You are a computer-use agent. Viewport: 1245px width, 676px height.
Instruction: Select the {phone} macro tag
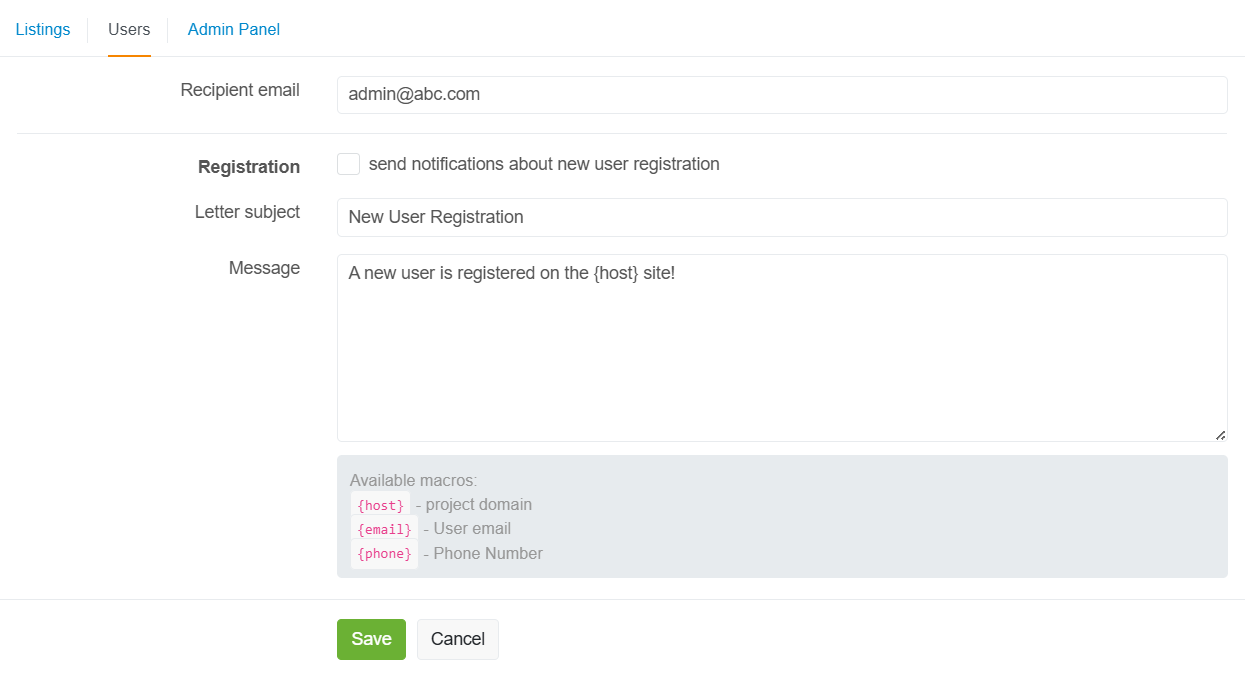tap(384, 554)
